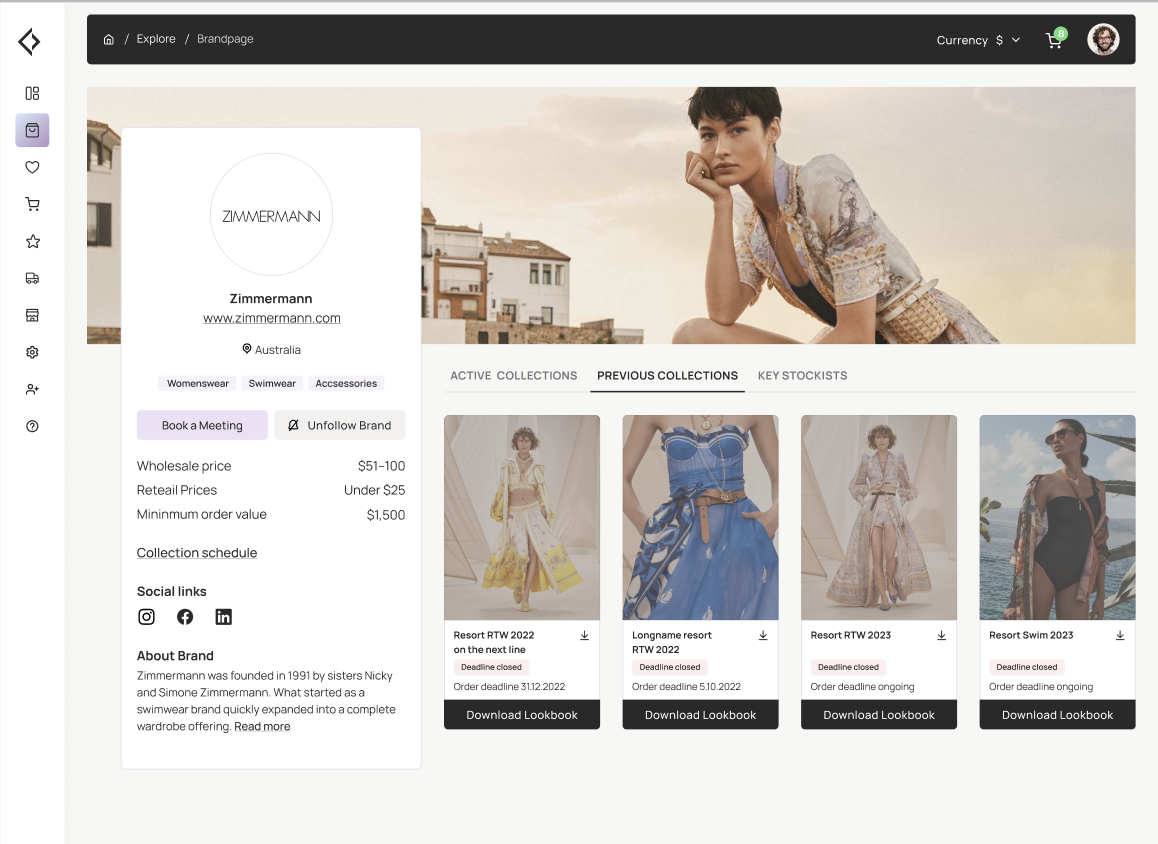Open Zimmermann Instagram link

[146, 617]
